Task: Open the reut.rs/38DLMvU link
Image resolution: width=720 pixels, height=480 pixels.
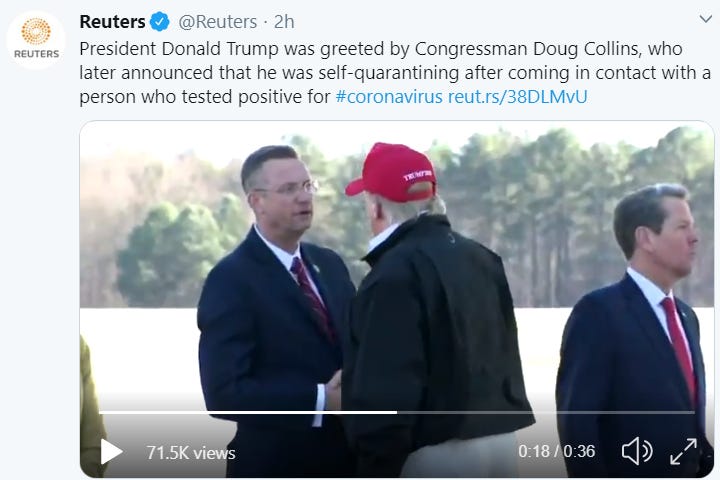Action: [518, 97]
